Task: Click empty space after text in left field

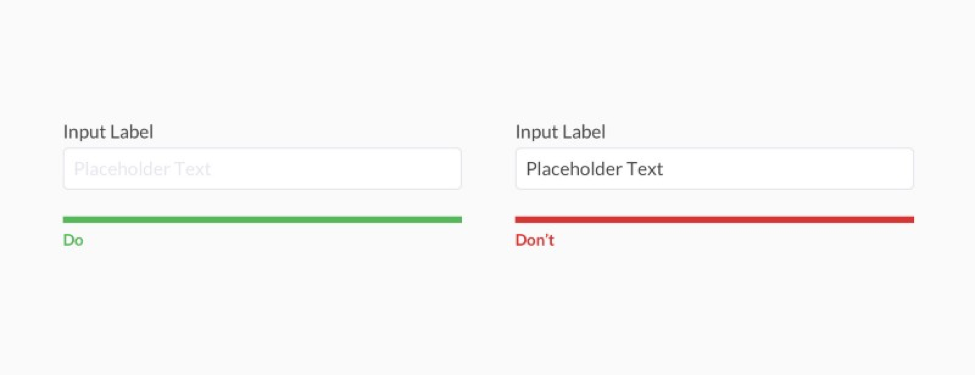Action: [336, 169]
